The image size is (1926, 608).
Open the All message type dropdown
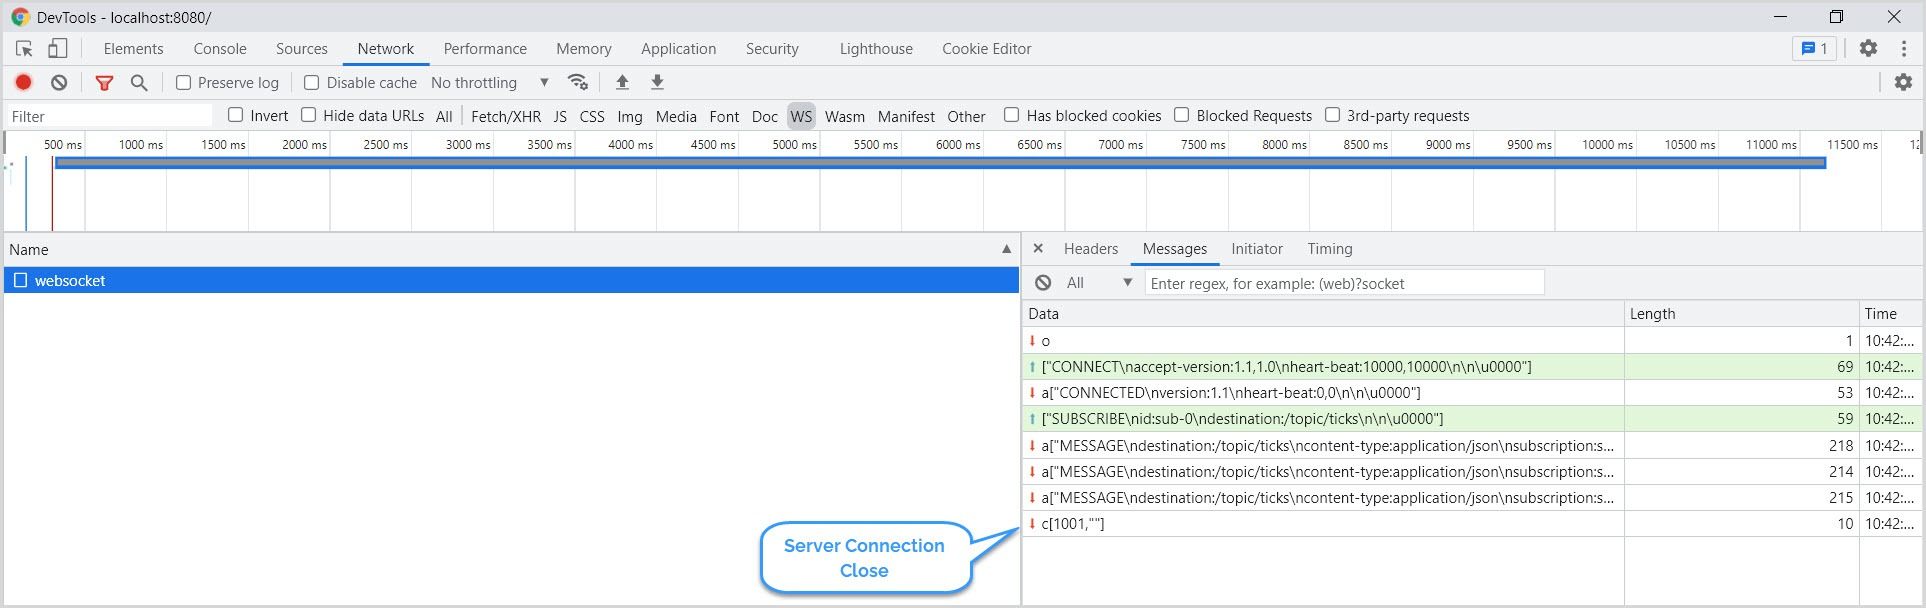coord(1098,283)
